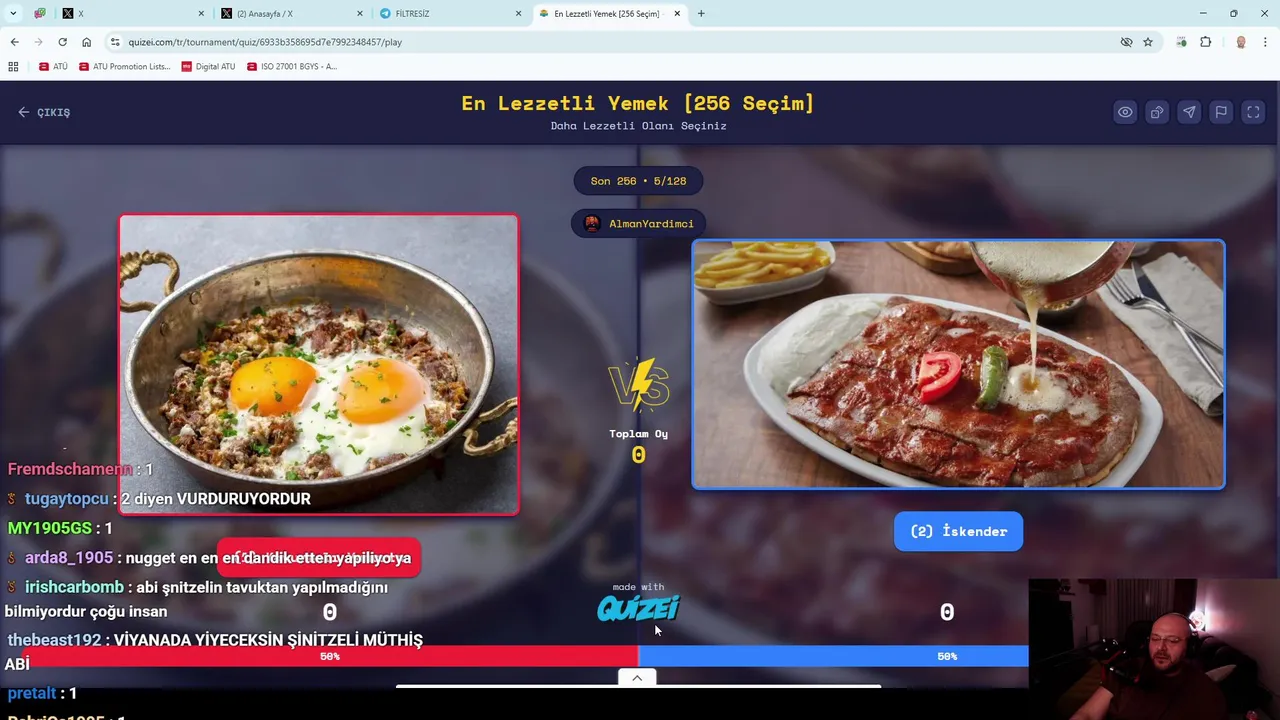Click the pinned extension icon near the star

point(1181,42)
